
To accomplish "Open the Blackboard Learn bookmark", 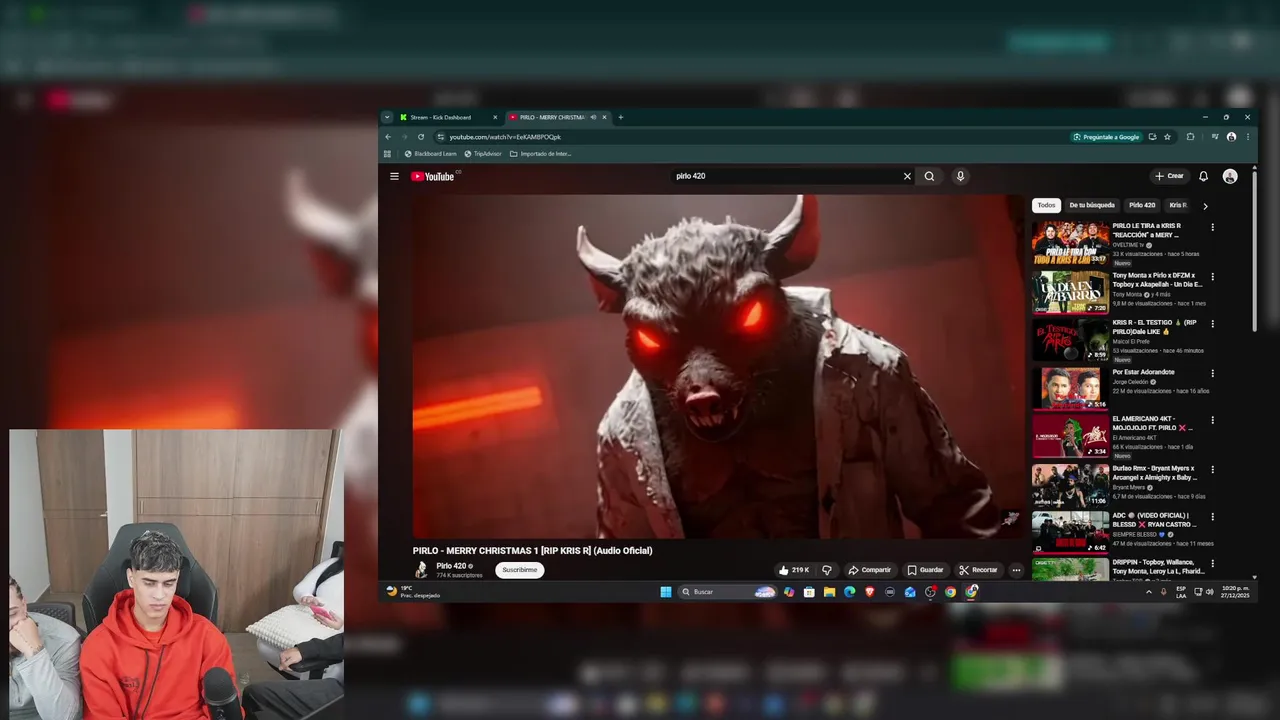I will tap(430, 154).
